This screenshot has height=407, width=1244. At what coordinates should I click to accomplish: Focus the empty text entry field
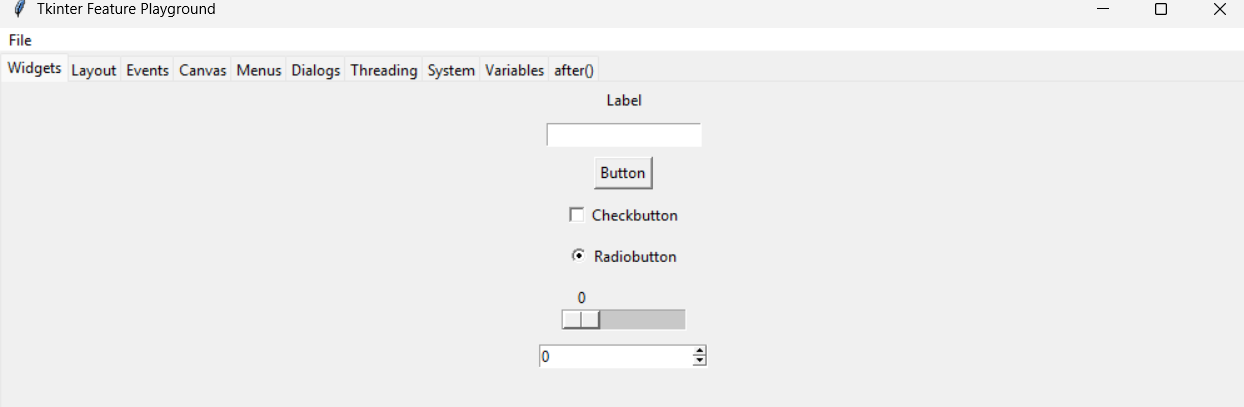pyautogui.click(x=623, y=135)
